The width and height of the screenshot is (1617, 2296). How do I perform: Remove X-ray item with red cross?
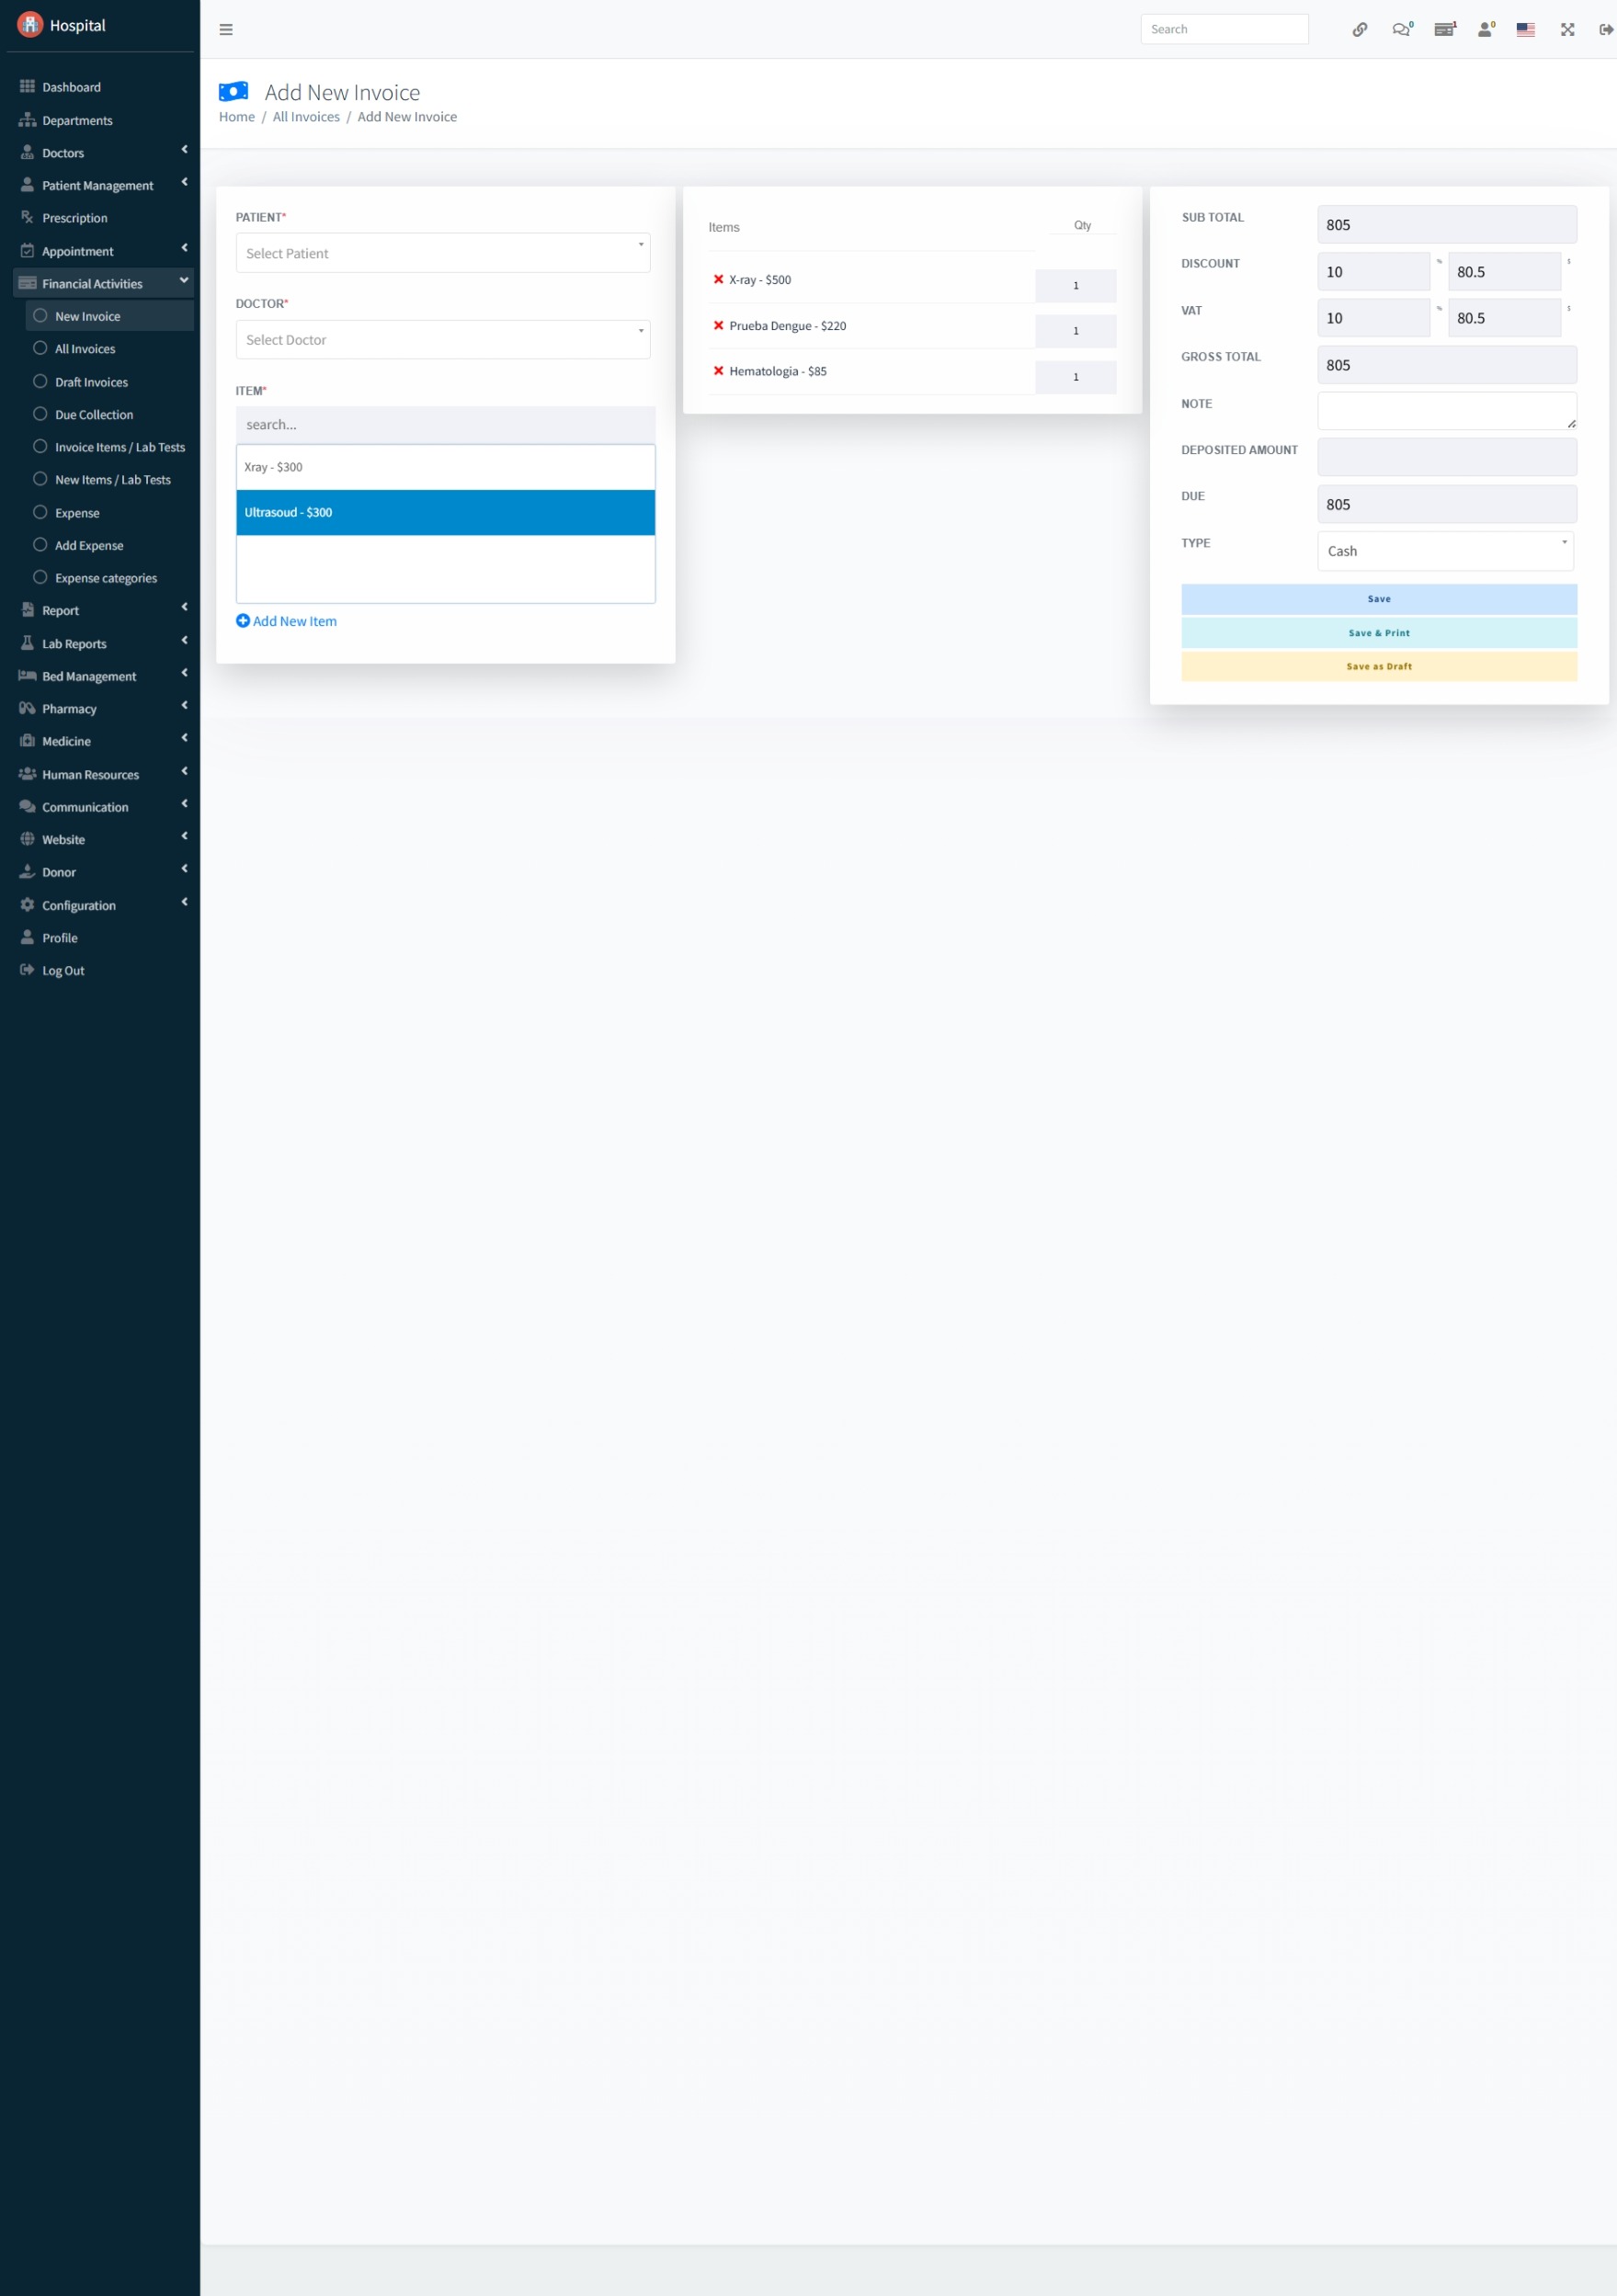click(x=718, y=280)
